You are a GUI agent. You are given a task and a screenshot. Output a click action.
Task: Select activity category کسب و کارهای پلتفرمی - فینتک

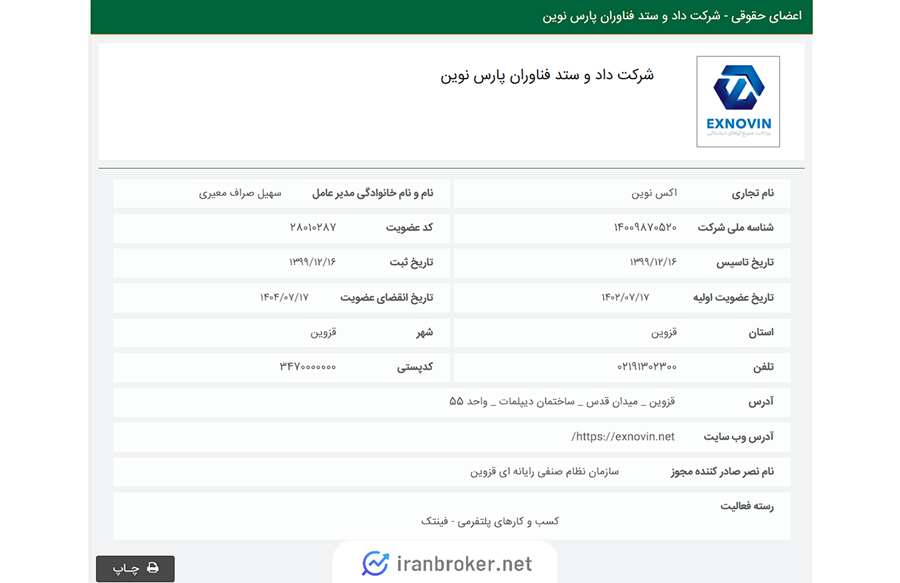tap(490, 521)
